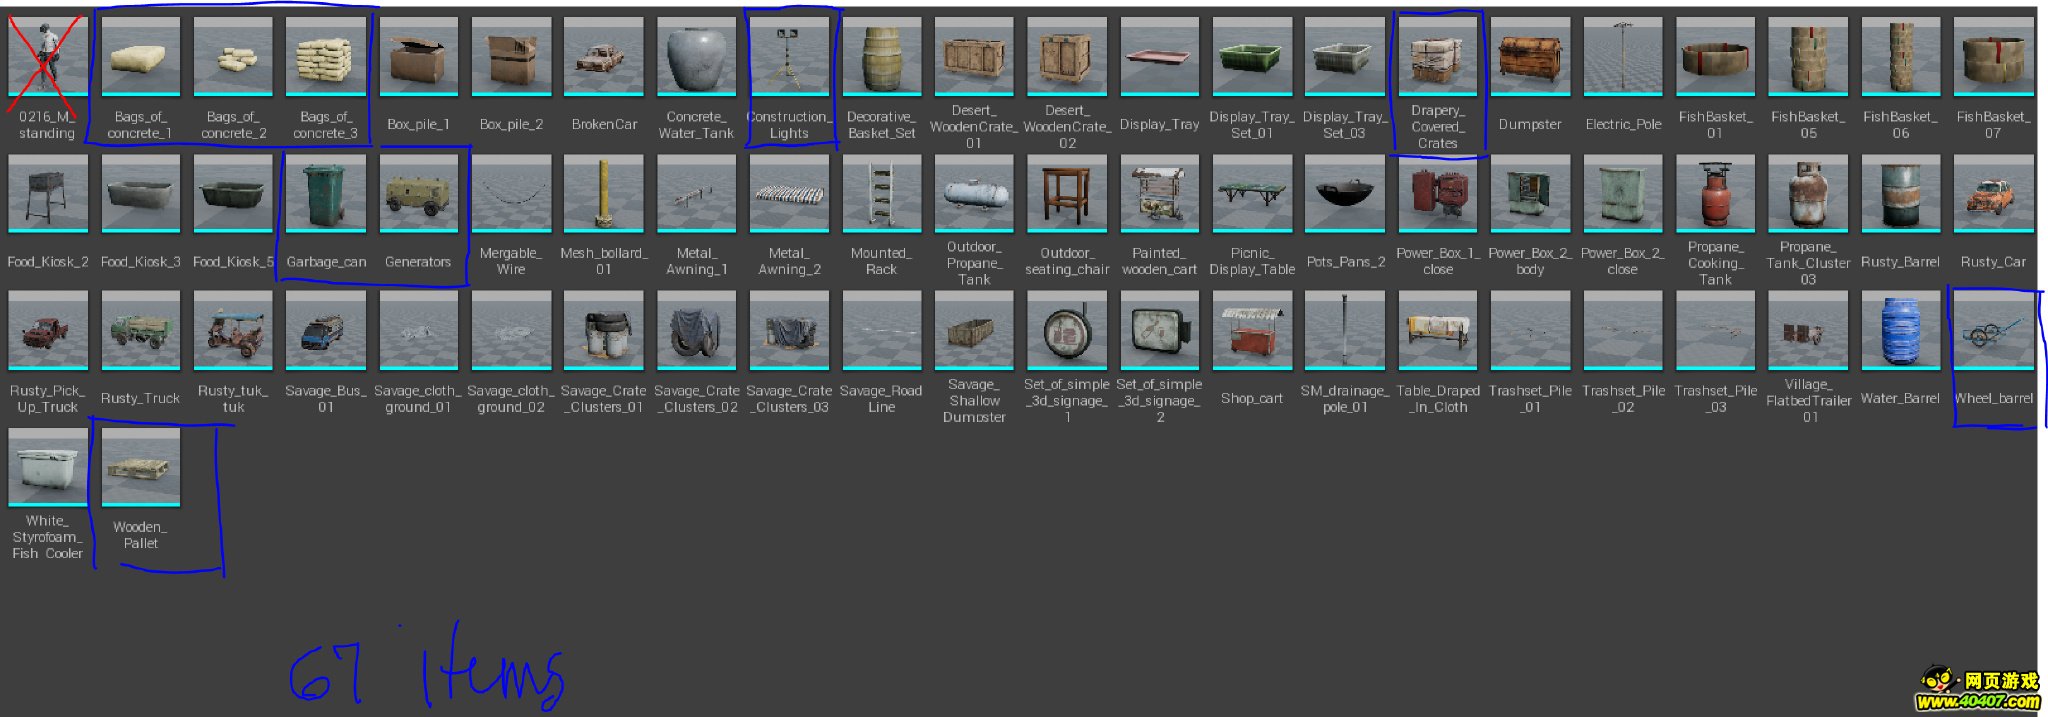This screenshot has width=2048, height=717.
Task: Select the 0216_M_standing character asset
Action: pyautogui.click(x=47, y=56)
